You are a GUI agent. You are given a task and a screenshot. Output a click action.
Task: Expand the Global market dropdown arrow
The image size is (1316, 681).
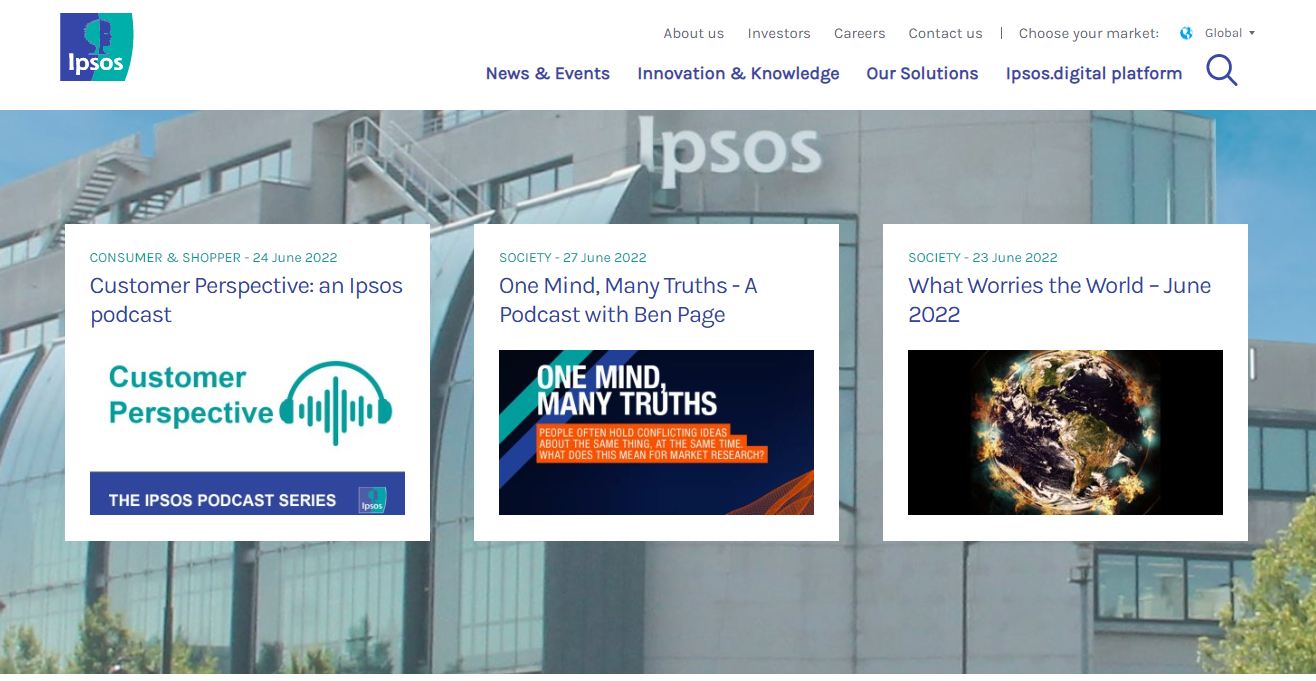1251,33
